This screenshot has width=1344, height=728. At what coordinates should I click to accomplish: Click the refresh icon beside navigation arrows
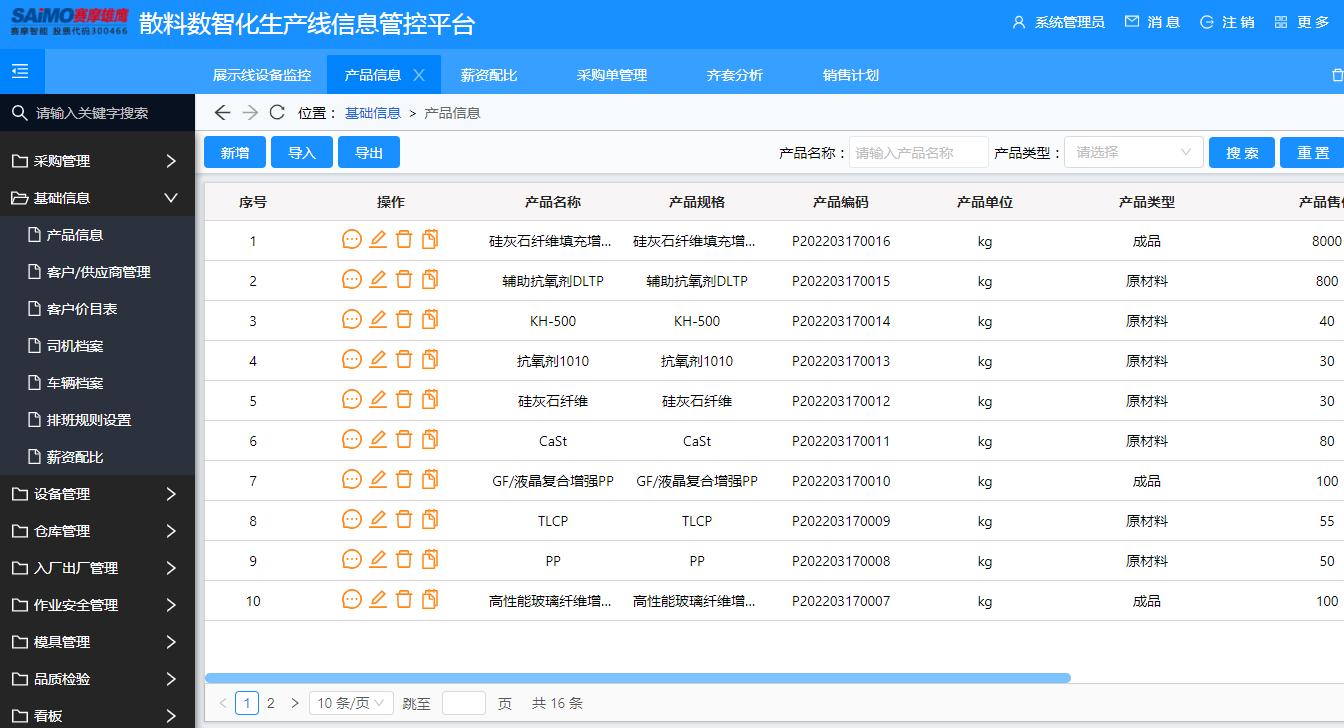coord(277,112)
